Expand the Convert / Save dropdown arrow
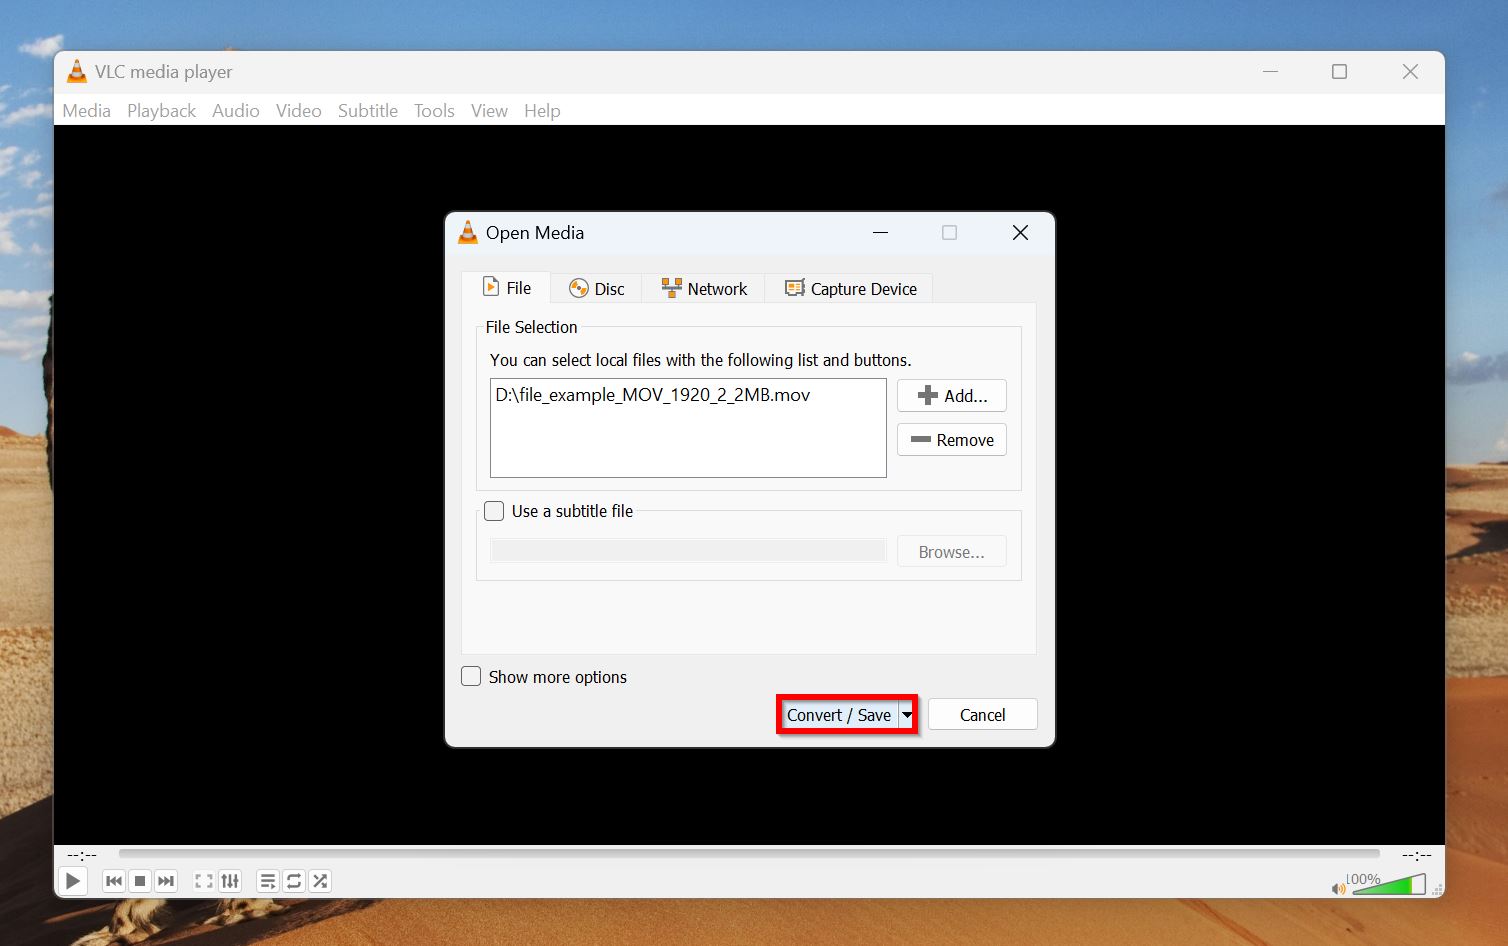Image resolution: width=1508 pixels, height=946 pixels. [907, 715]
